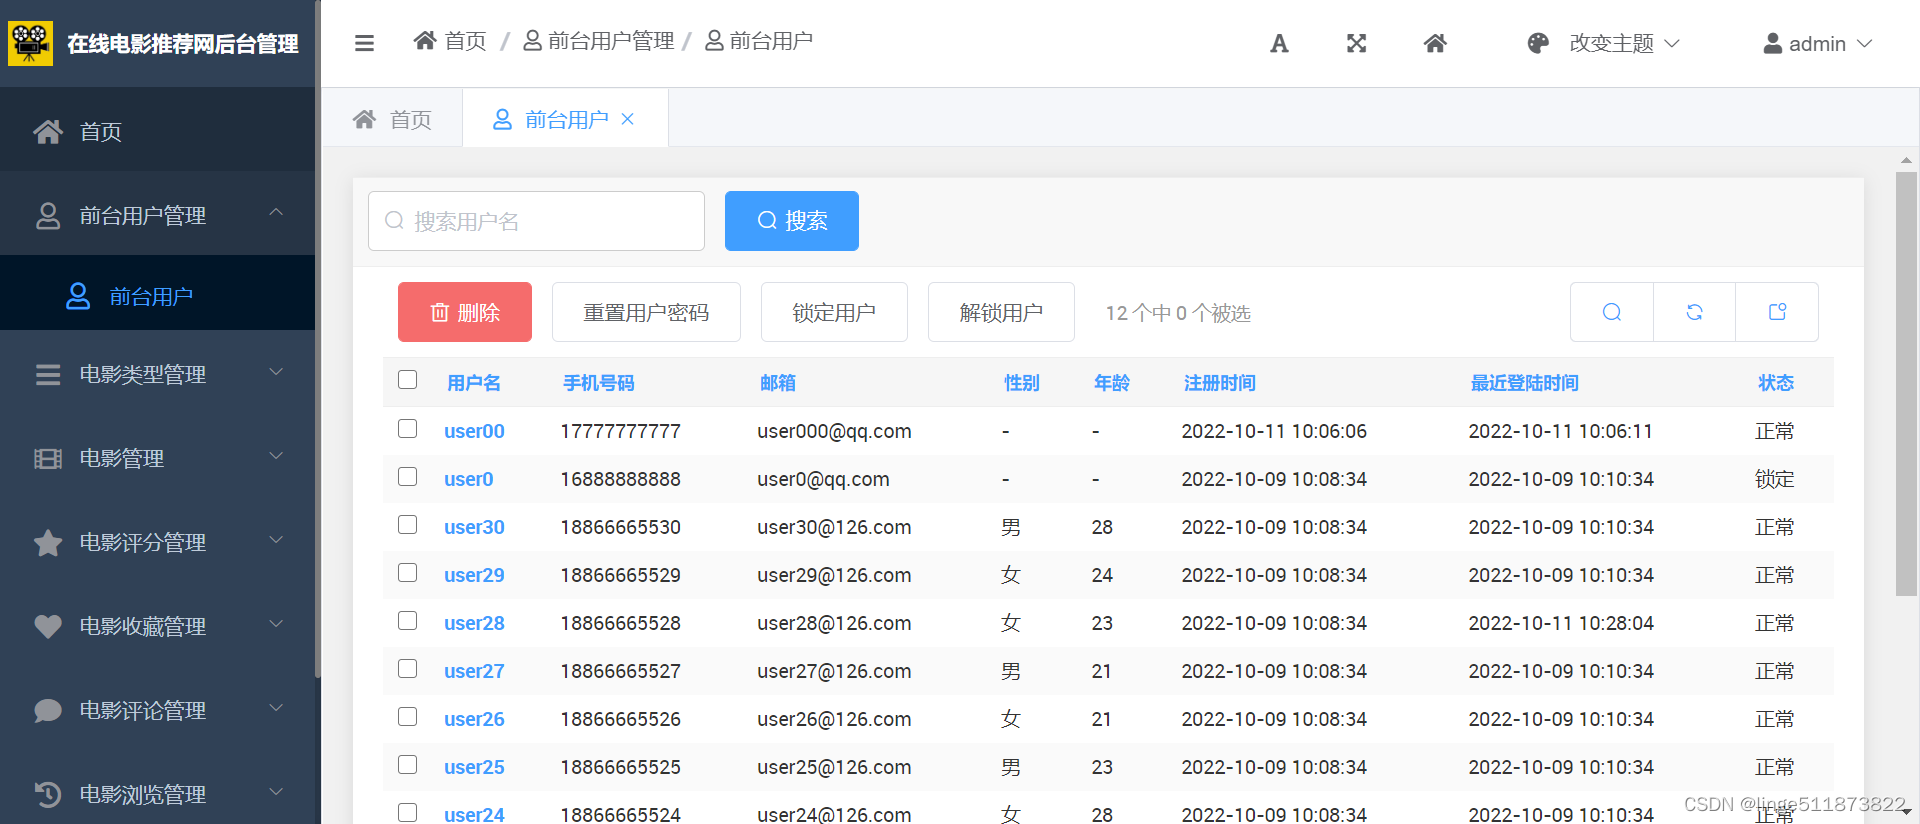Mark the user26 row checkbox
The image size is (1920, 824).
[x=407, y=717]
